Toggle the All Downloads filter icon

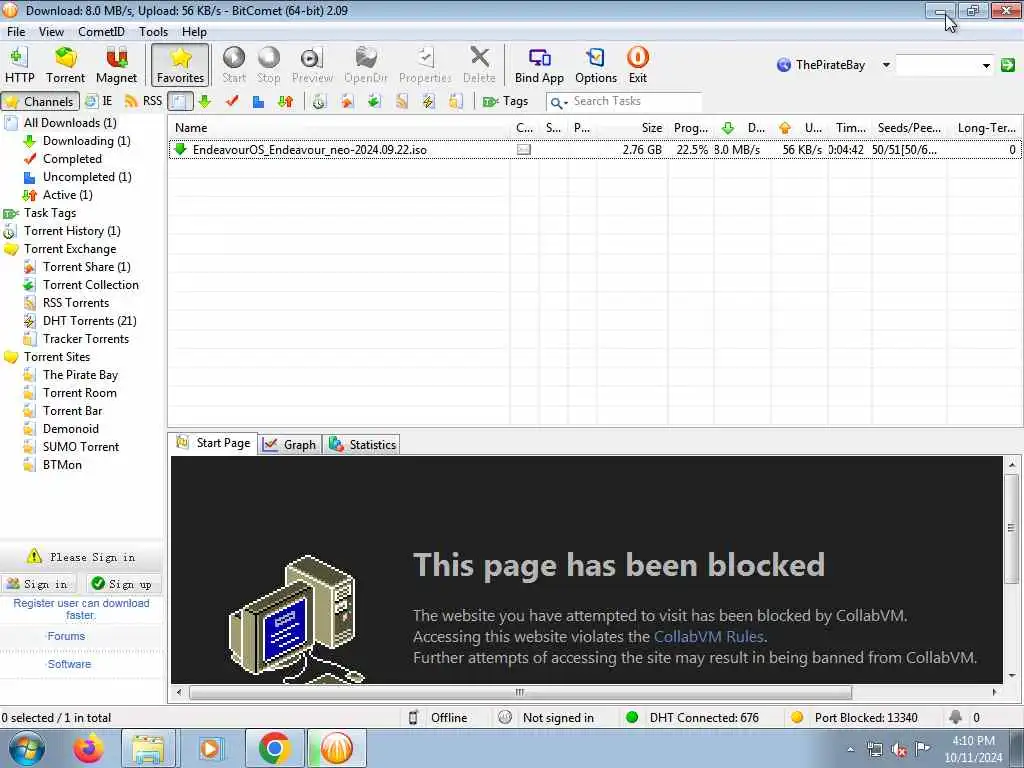(x=180, y=101)
